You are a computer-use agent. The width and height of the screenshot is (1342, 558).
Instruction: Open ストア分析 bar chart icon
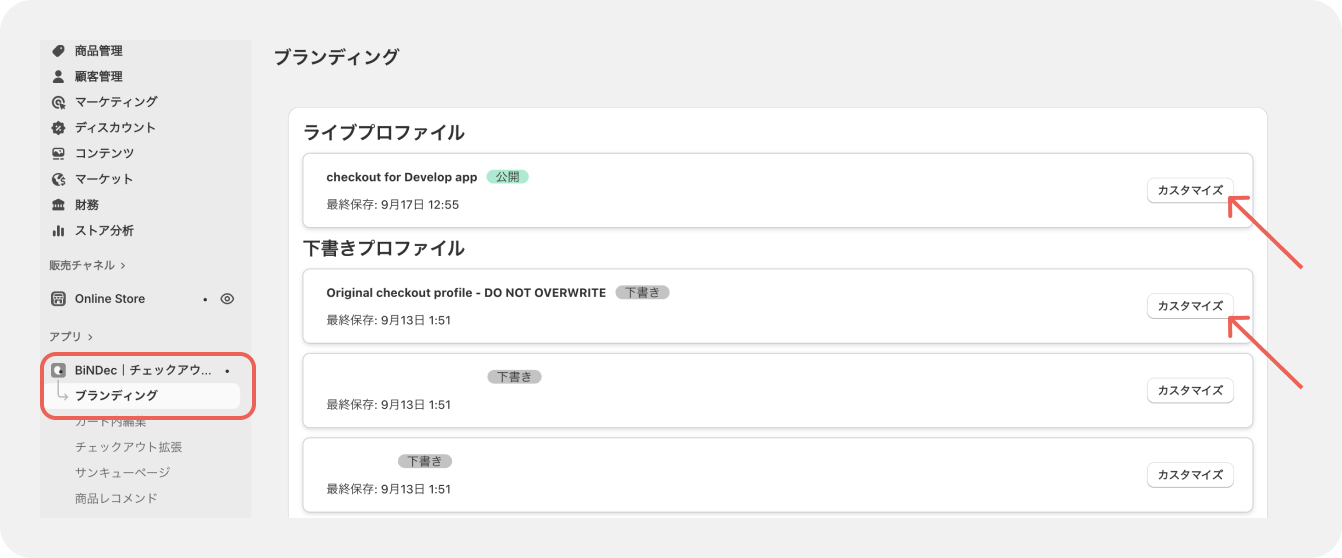tap(58, 231)
